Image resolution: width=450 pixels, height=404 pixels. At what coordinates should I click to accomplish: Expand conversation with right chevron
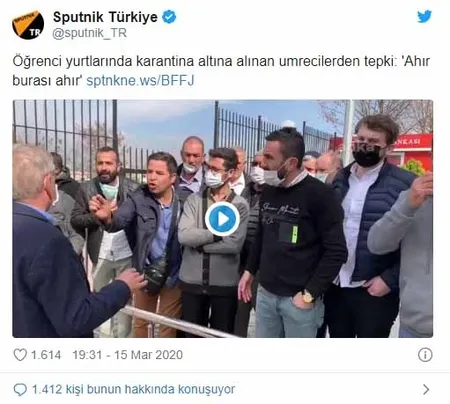click(426, 389)
